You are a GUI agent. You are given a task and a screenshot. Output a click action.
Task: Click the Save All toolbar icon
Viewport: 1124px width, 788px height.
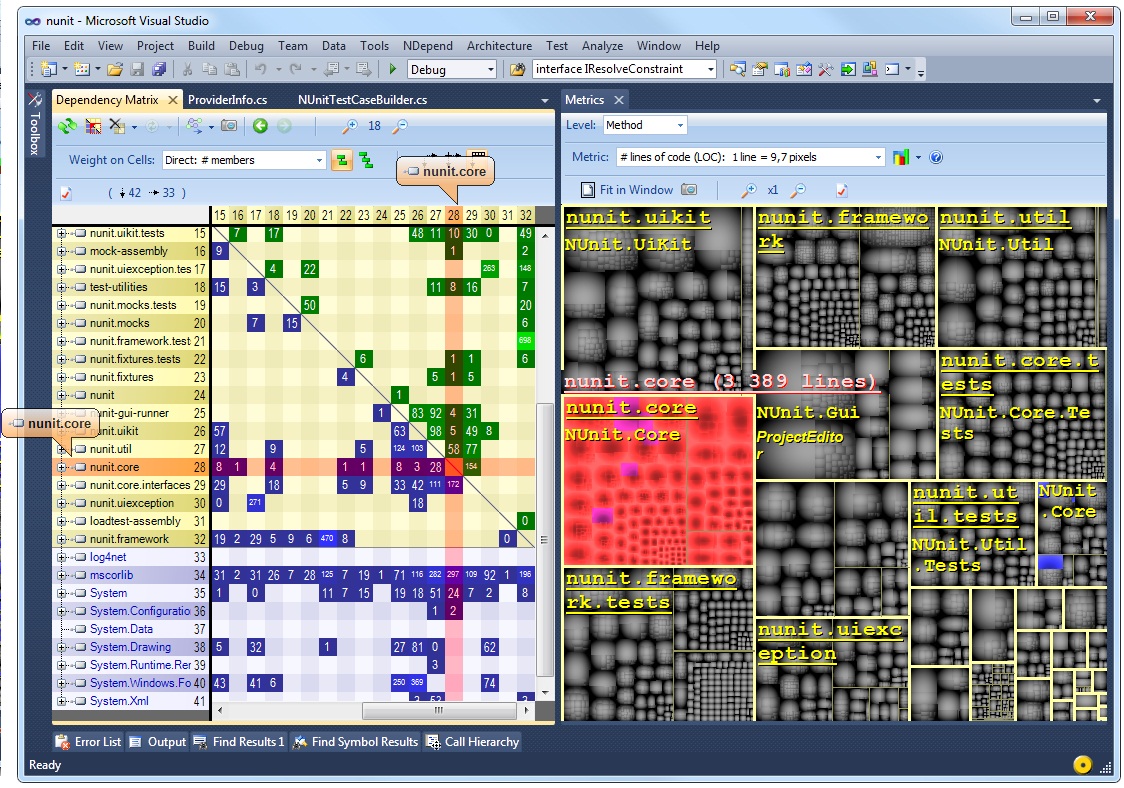pyautogui.click(x=159, y=69)
